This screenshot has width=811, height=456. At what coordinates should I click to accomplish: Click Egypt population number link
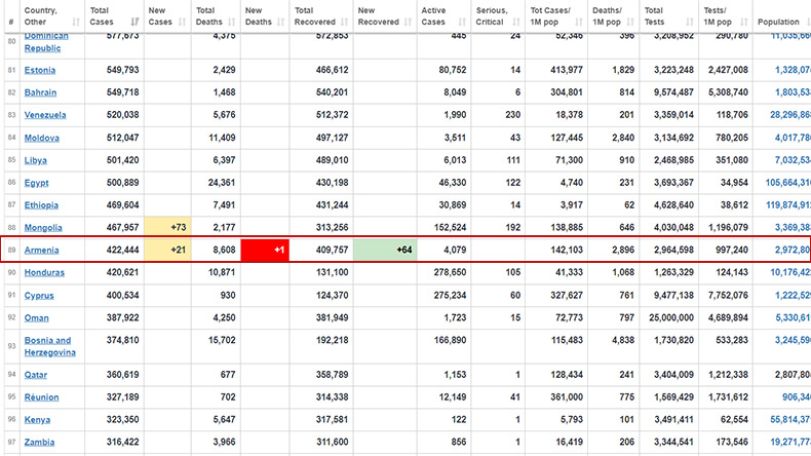click(x=788, y=183)
